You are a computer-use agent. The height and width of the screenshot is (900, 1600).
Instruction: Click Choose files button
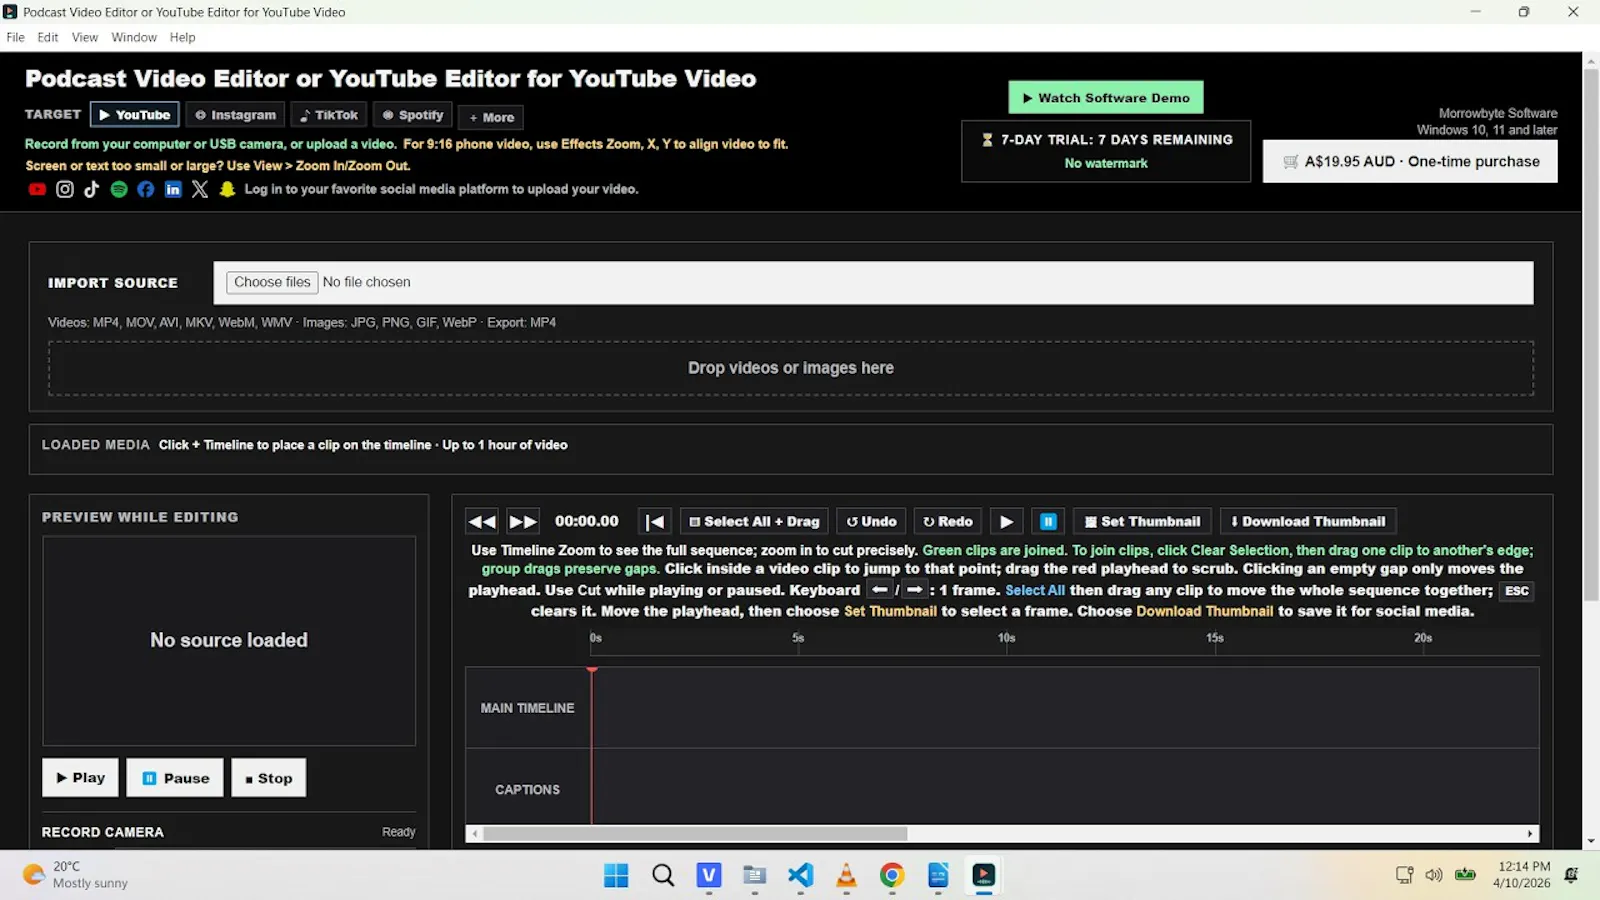pyautogui.click(x=272, y=282)
